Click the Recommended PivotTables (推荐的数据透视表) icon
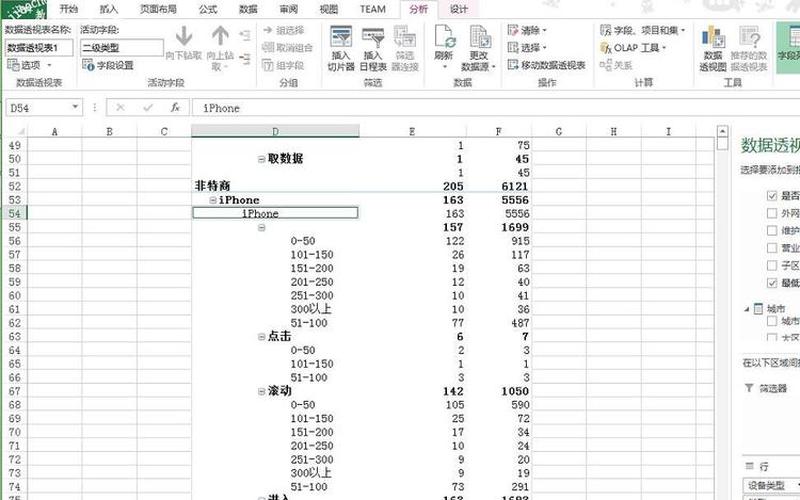This screenshot has height=500, width=800. 749,38
